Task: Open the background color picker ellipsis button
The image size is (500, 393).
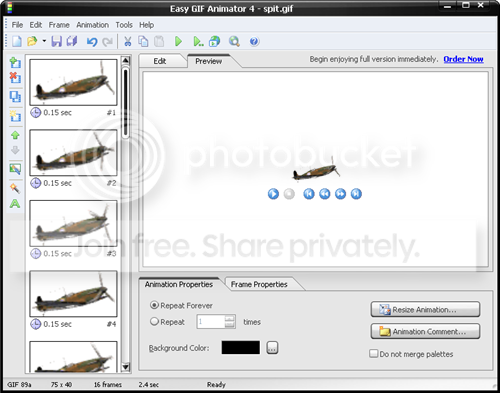Action: [x=272, y=347]
